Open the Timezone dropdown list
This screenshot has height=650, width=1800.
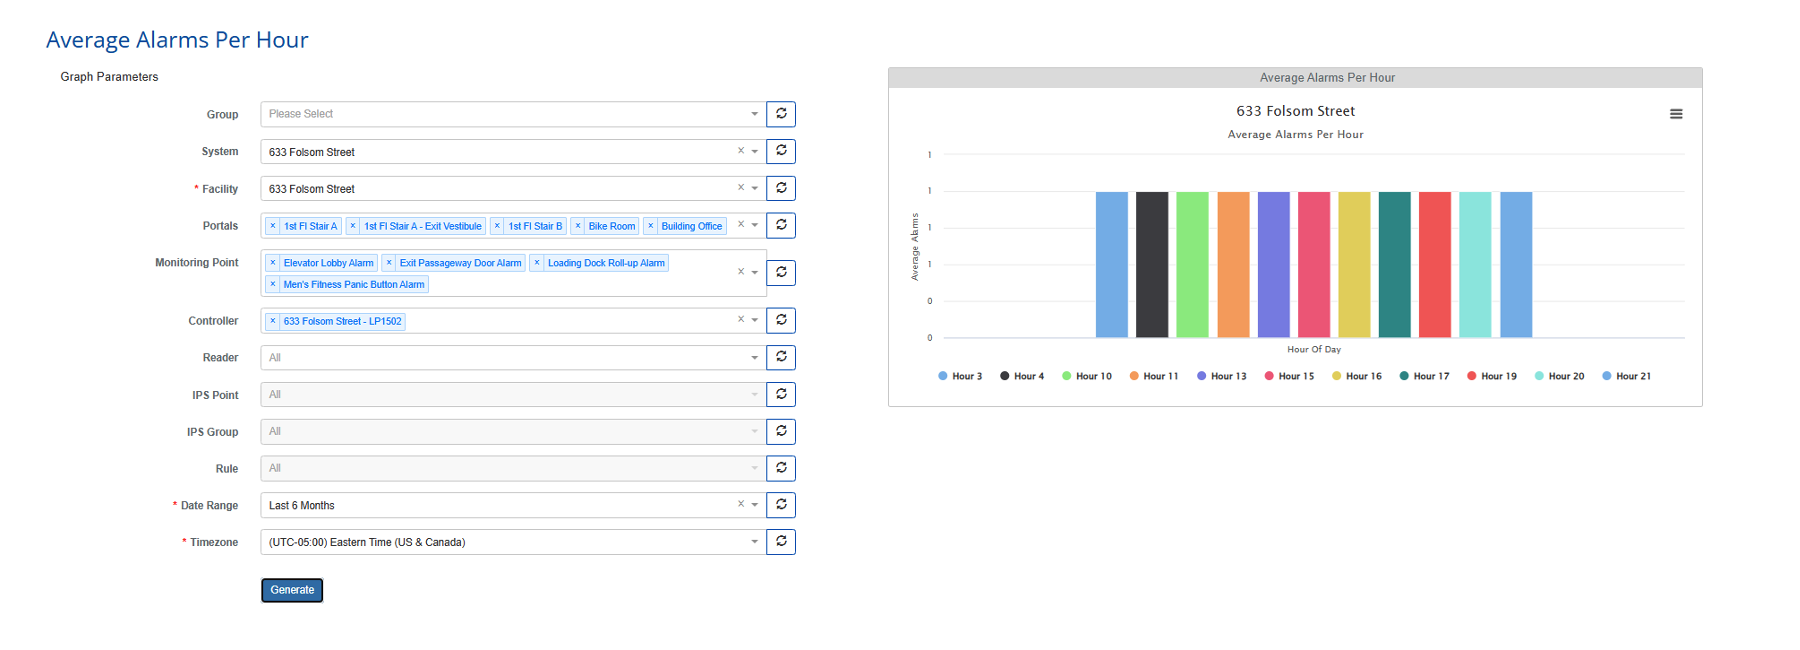512,542
